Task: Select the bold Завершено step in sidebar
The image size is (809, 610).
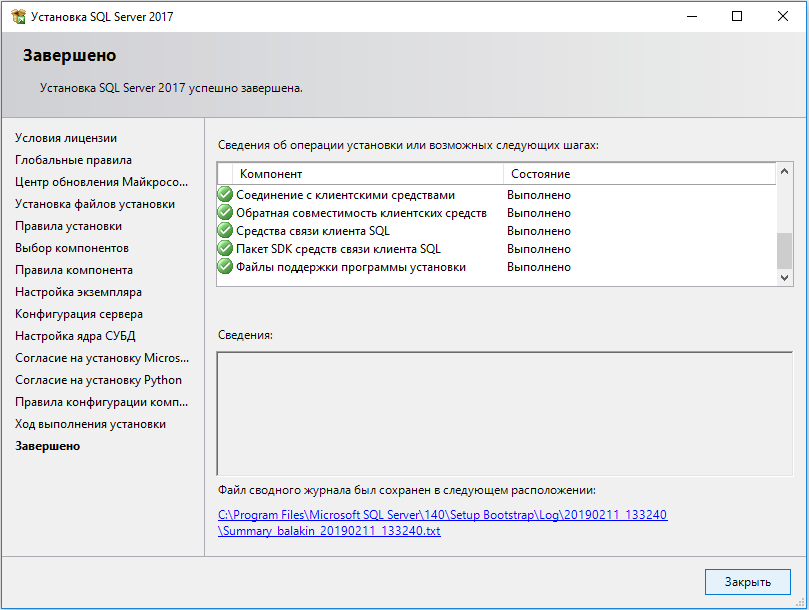Action: (x=47, y=446)
